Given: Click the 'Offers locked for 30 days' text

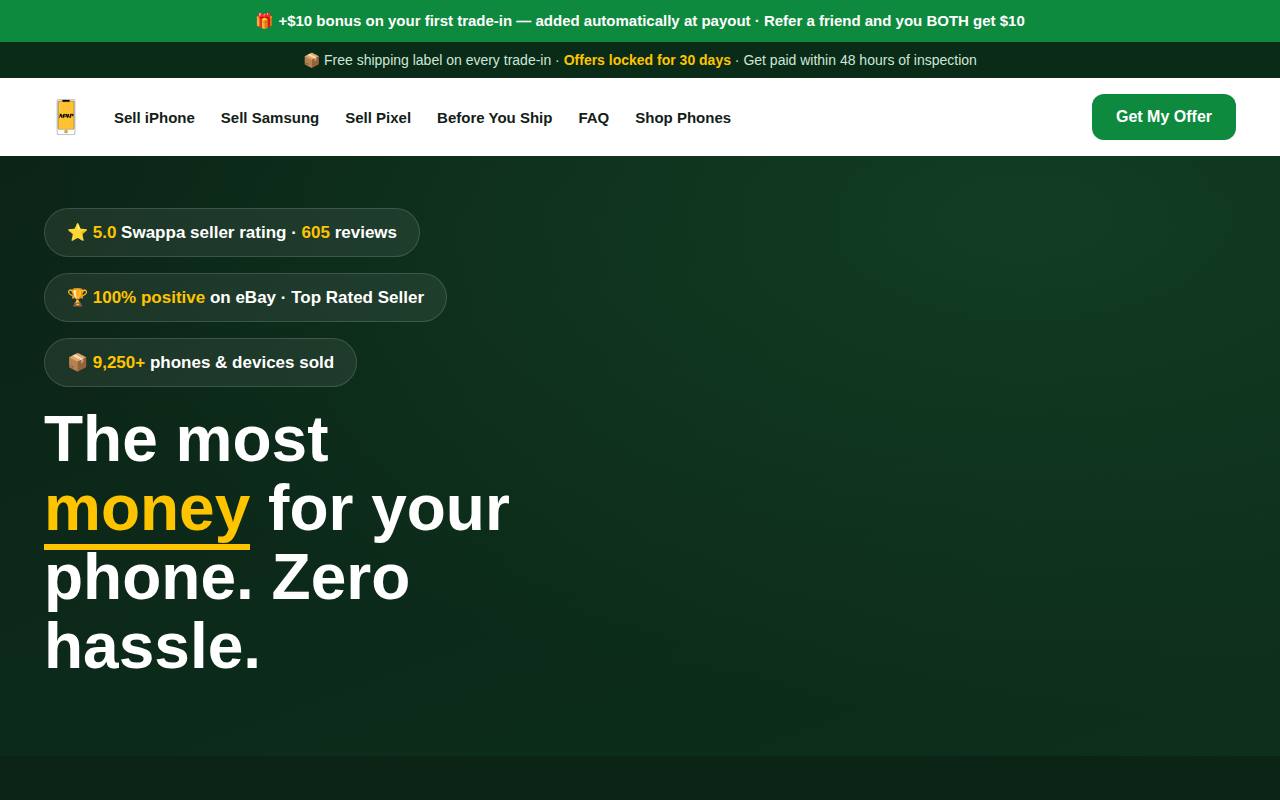Looking at the screenshot, I should tap(647, 60).
